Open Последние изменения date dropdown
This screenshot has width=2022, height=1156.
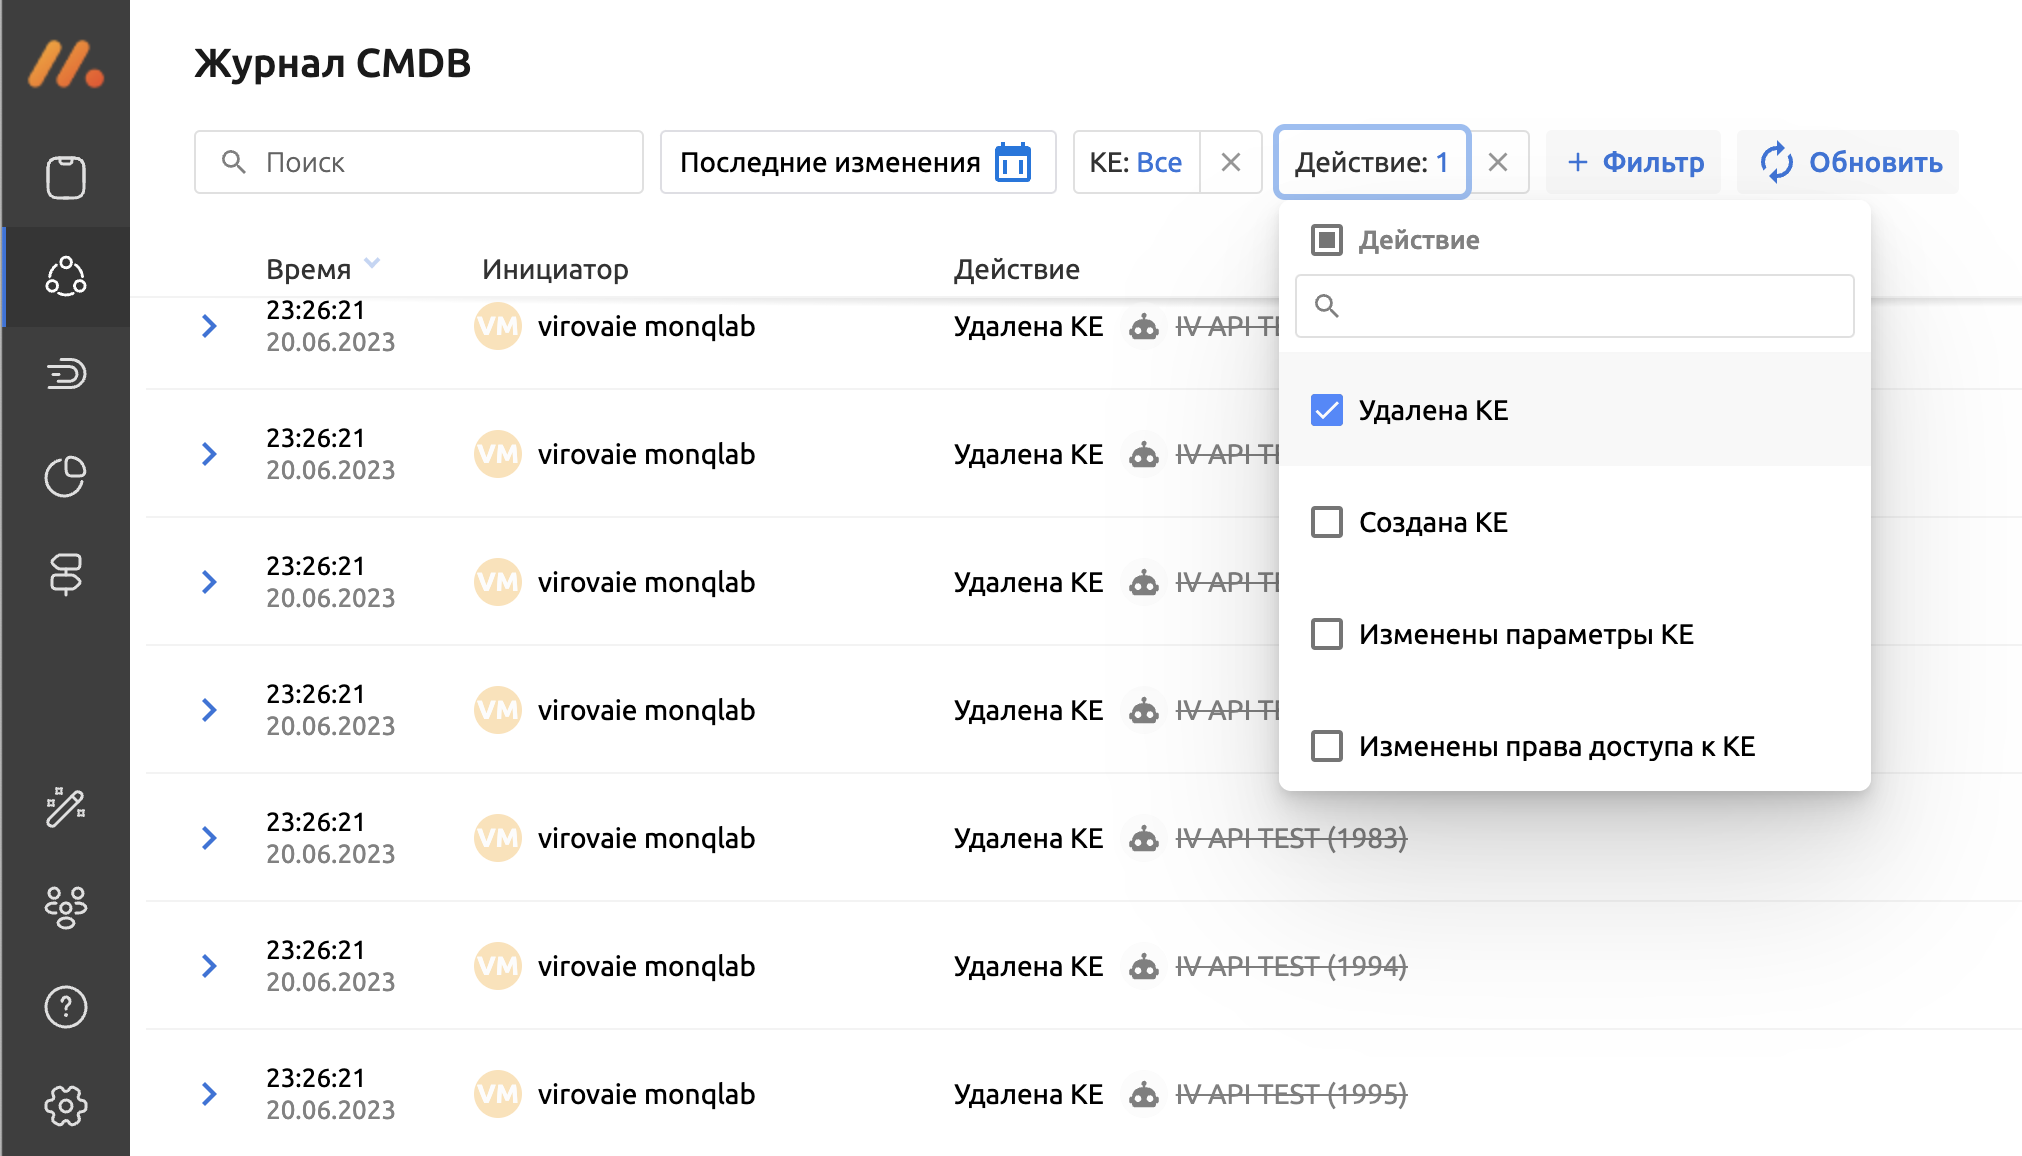(x=858, y=162)
